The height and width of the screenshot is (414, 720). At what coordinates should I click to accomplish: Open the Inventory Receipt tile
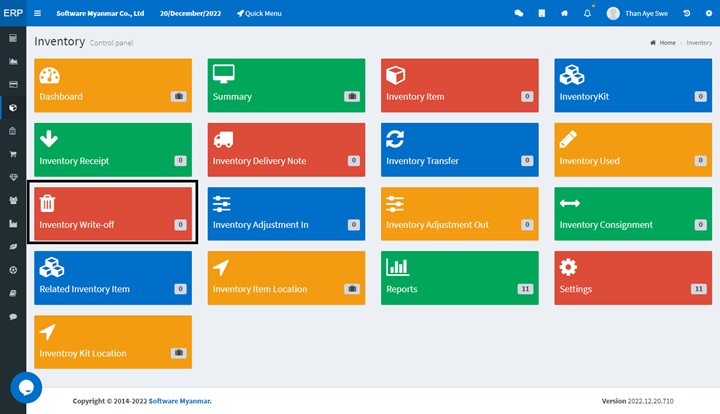pyautogui.click(x=113, y=150)
